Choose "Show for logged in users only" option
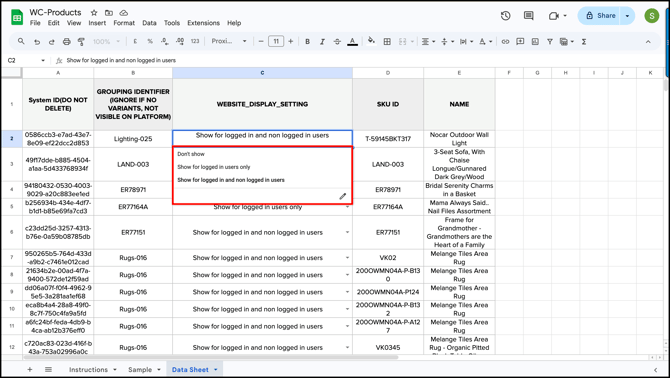This screenshot has width=670, height=378. (214, 167)
